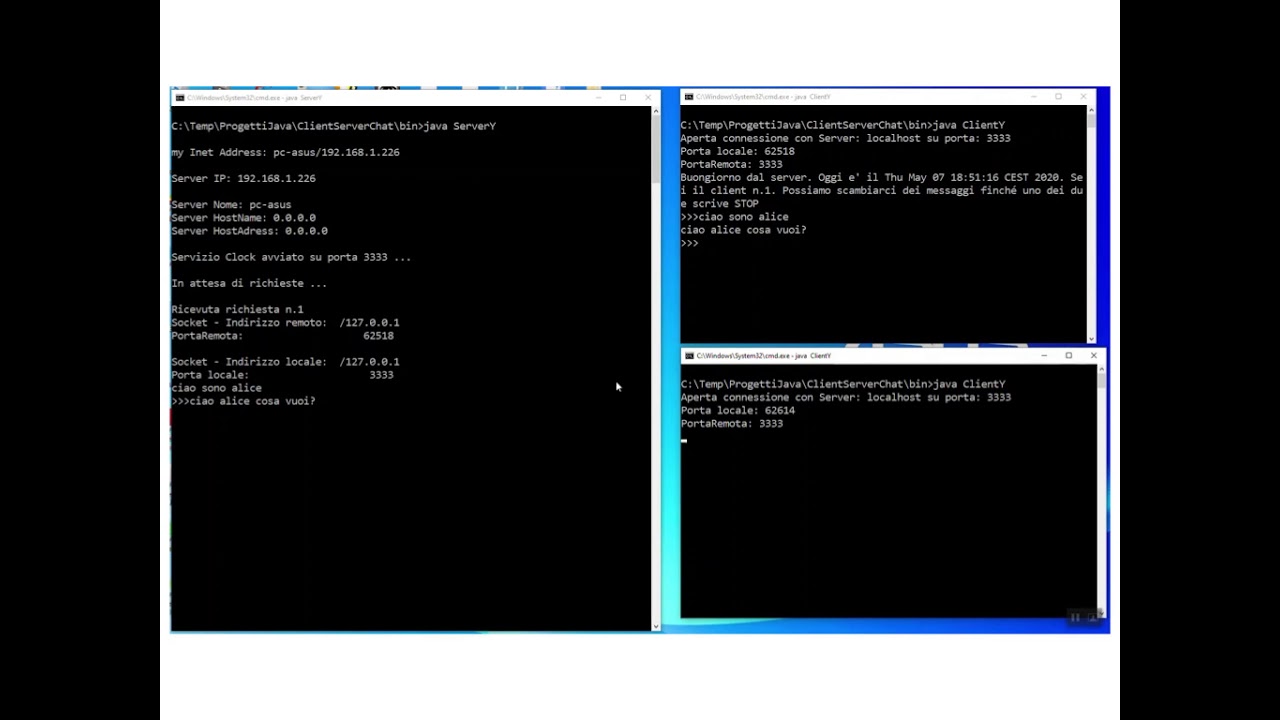Click the 'Server Nome: pc-asus' line
The height and width of the screenshot is (720, 1280).
pos(232,204)
